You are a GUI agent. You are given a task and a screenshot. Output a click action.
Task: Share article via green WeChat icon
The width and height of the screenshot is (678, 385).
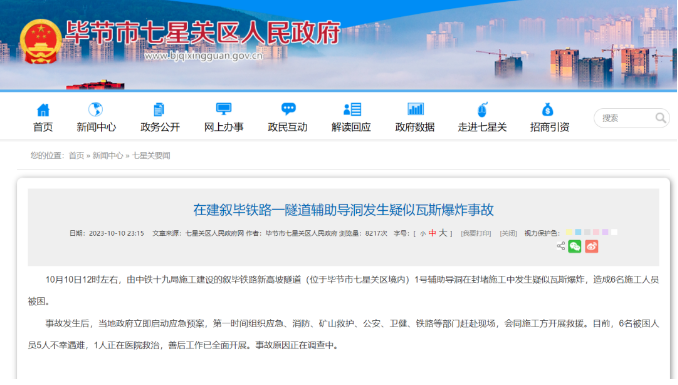click(x=575, y=247)
